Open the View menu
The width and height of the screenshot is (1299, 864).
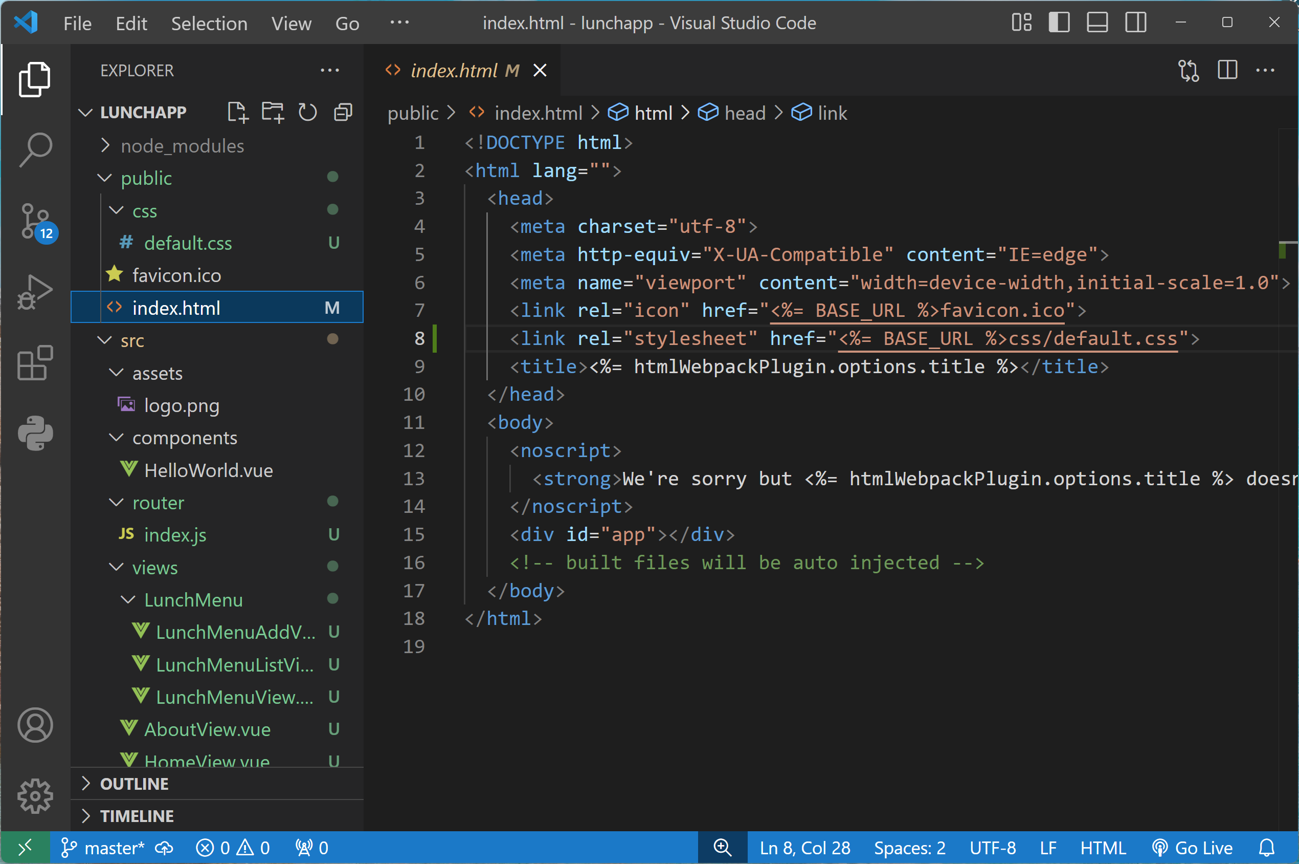(x=291, y=23)
